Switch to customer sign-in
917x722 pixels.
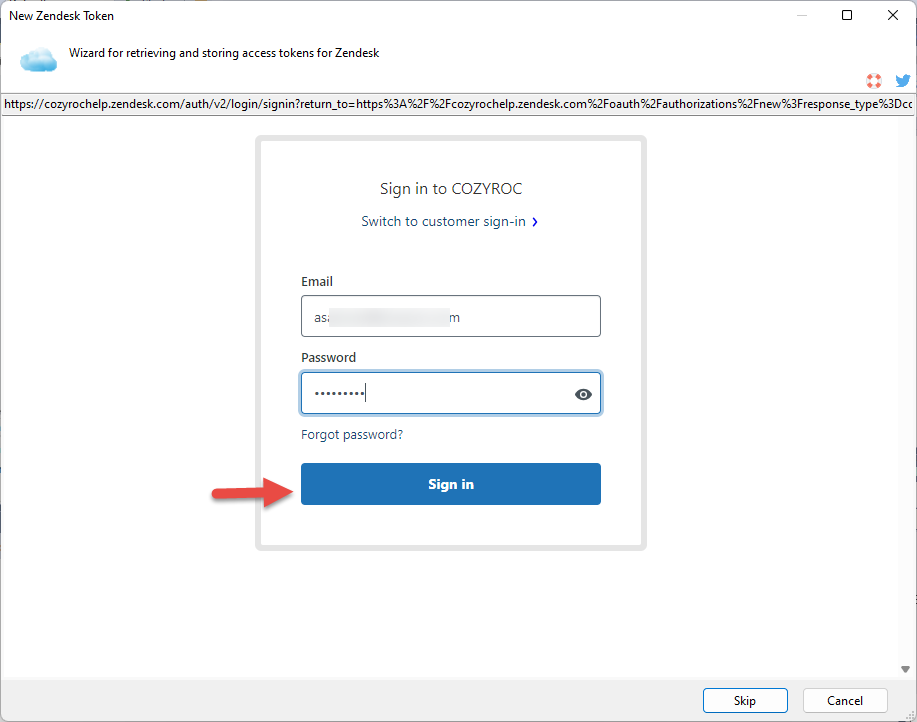pyautogui.click(x=443, y=222)
